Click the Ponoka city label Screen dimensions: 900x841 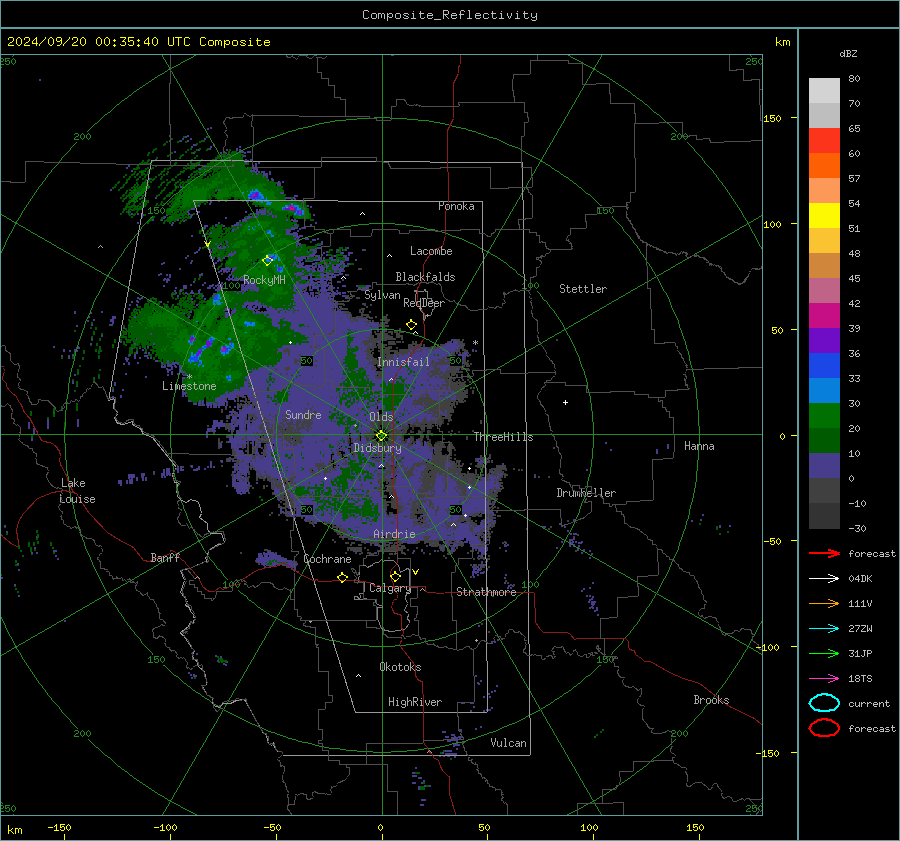[x=456, y=206]
